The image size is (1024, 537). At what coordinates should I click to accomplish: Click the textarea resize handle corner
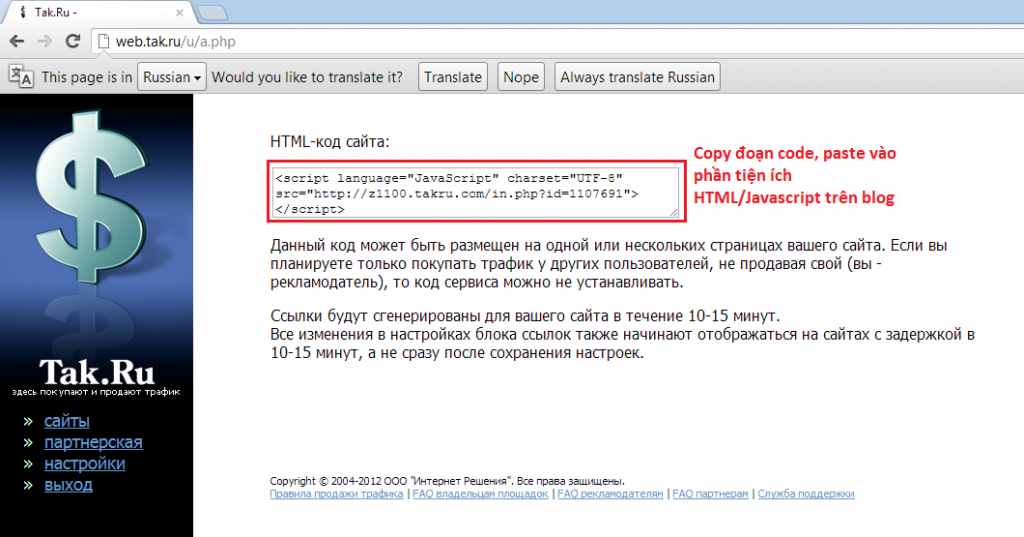[675, 212]
